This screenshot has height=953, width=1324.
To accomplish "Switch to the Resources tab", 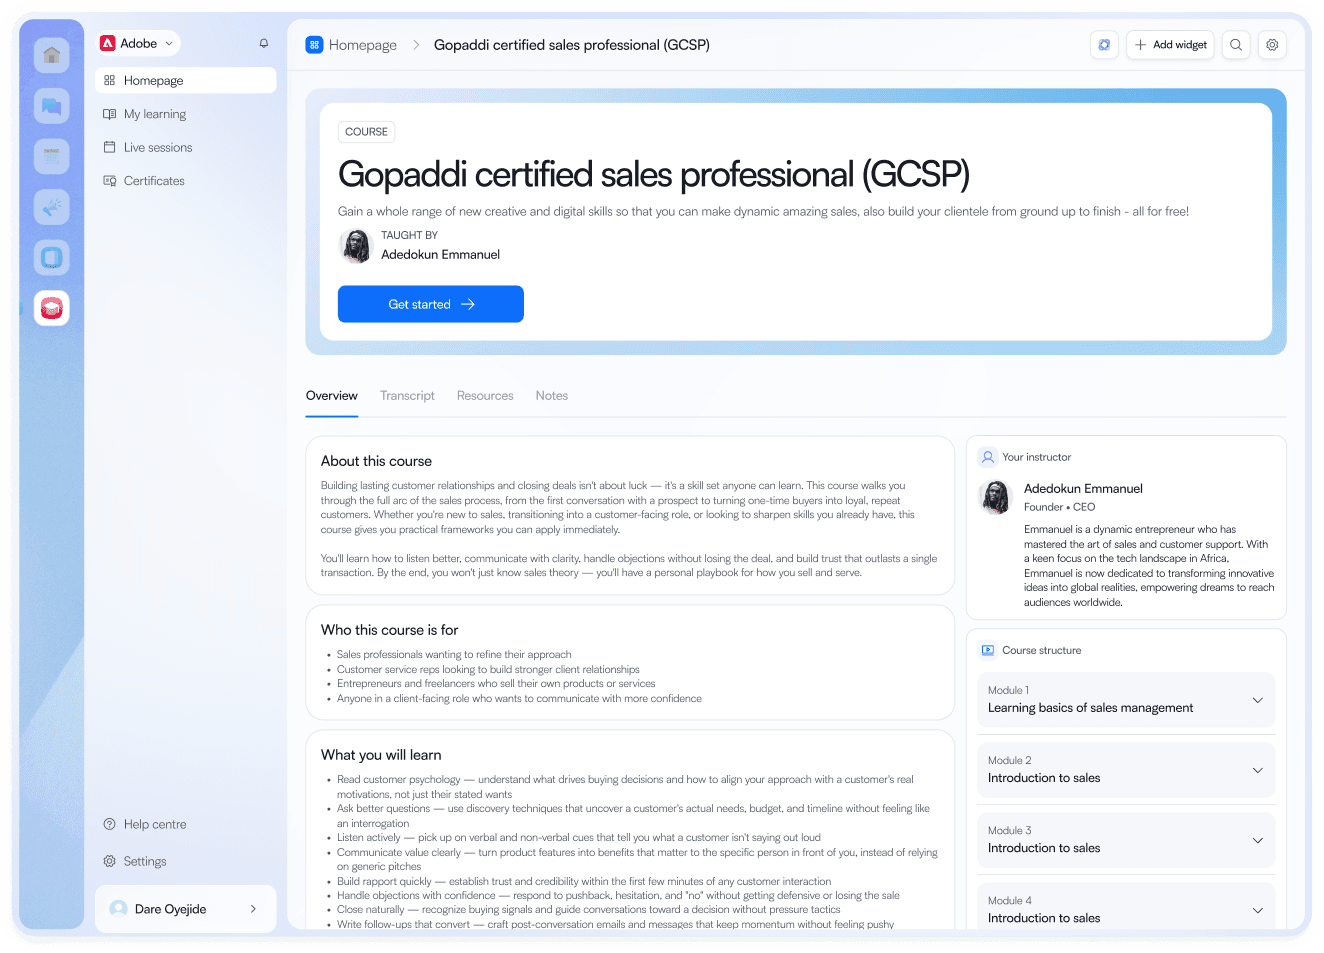I will (x=485, y=396).
